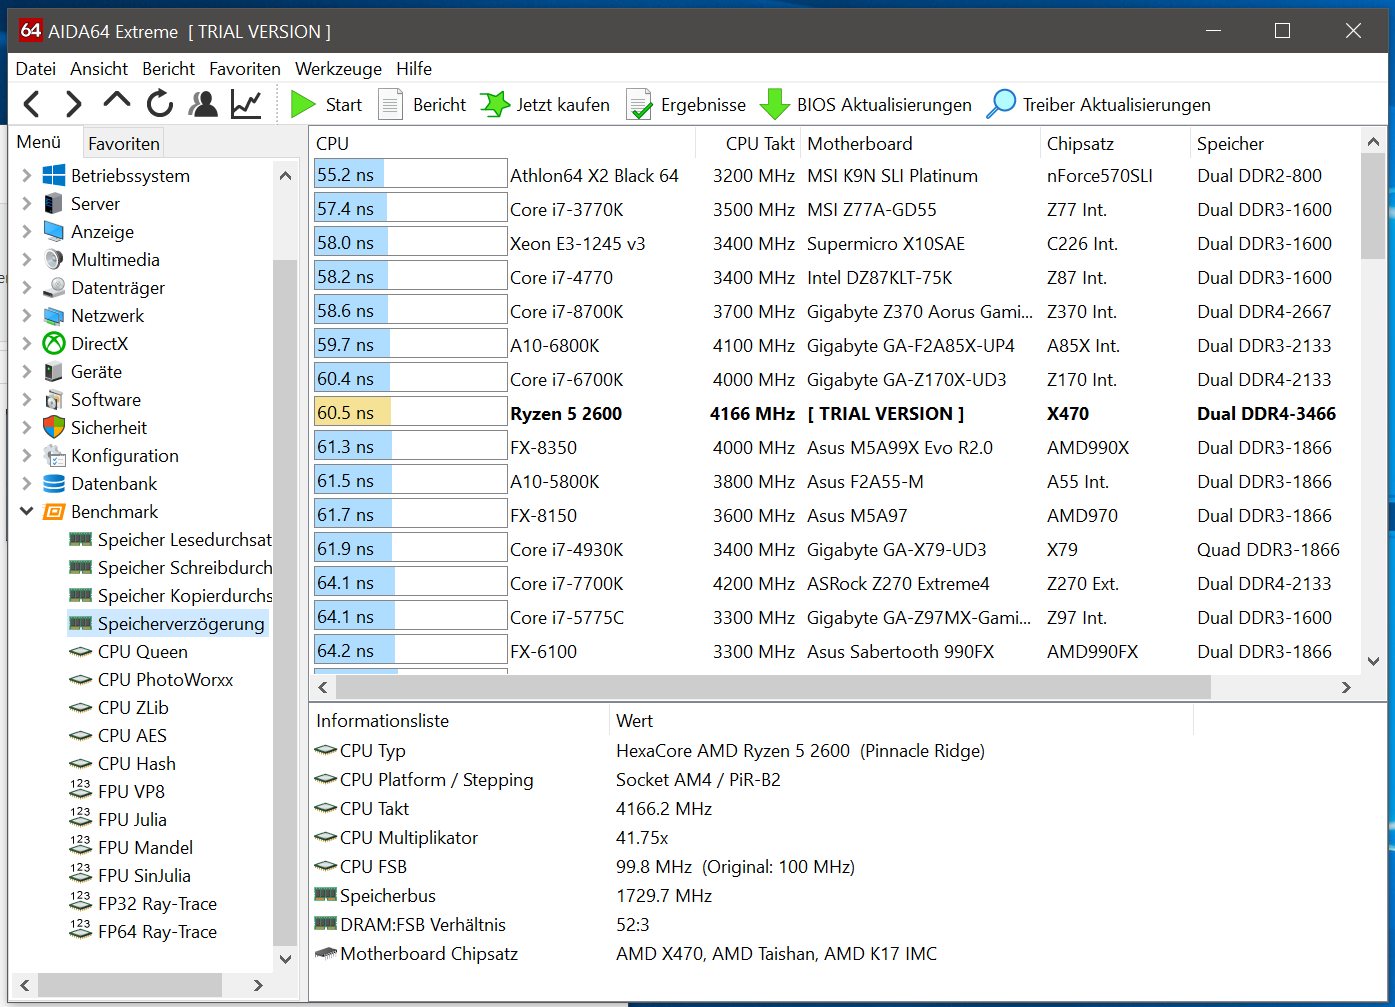Open the Ansicht menu
The image size is (1395, 1007).
[x=99, y=68]
